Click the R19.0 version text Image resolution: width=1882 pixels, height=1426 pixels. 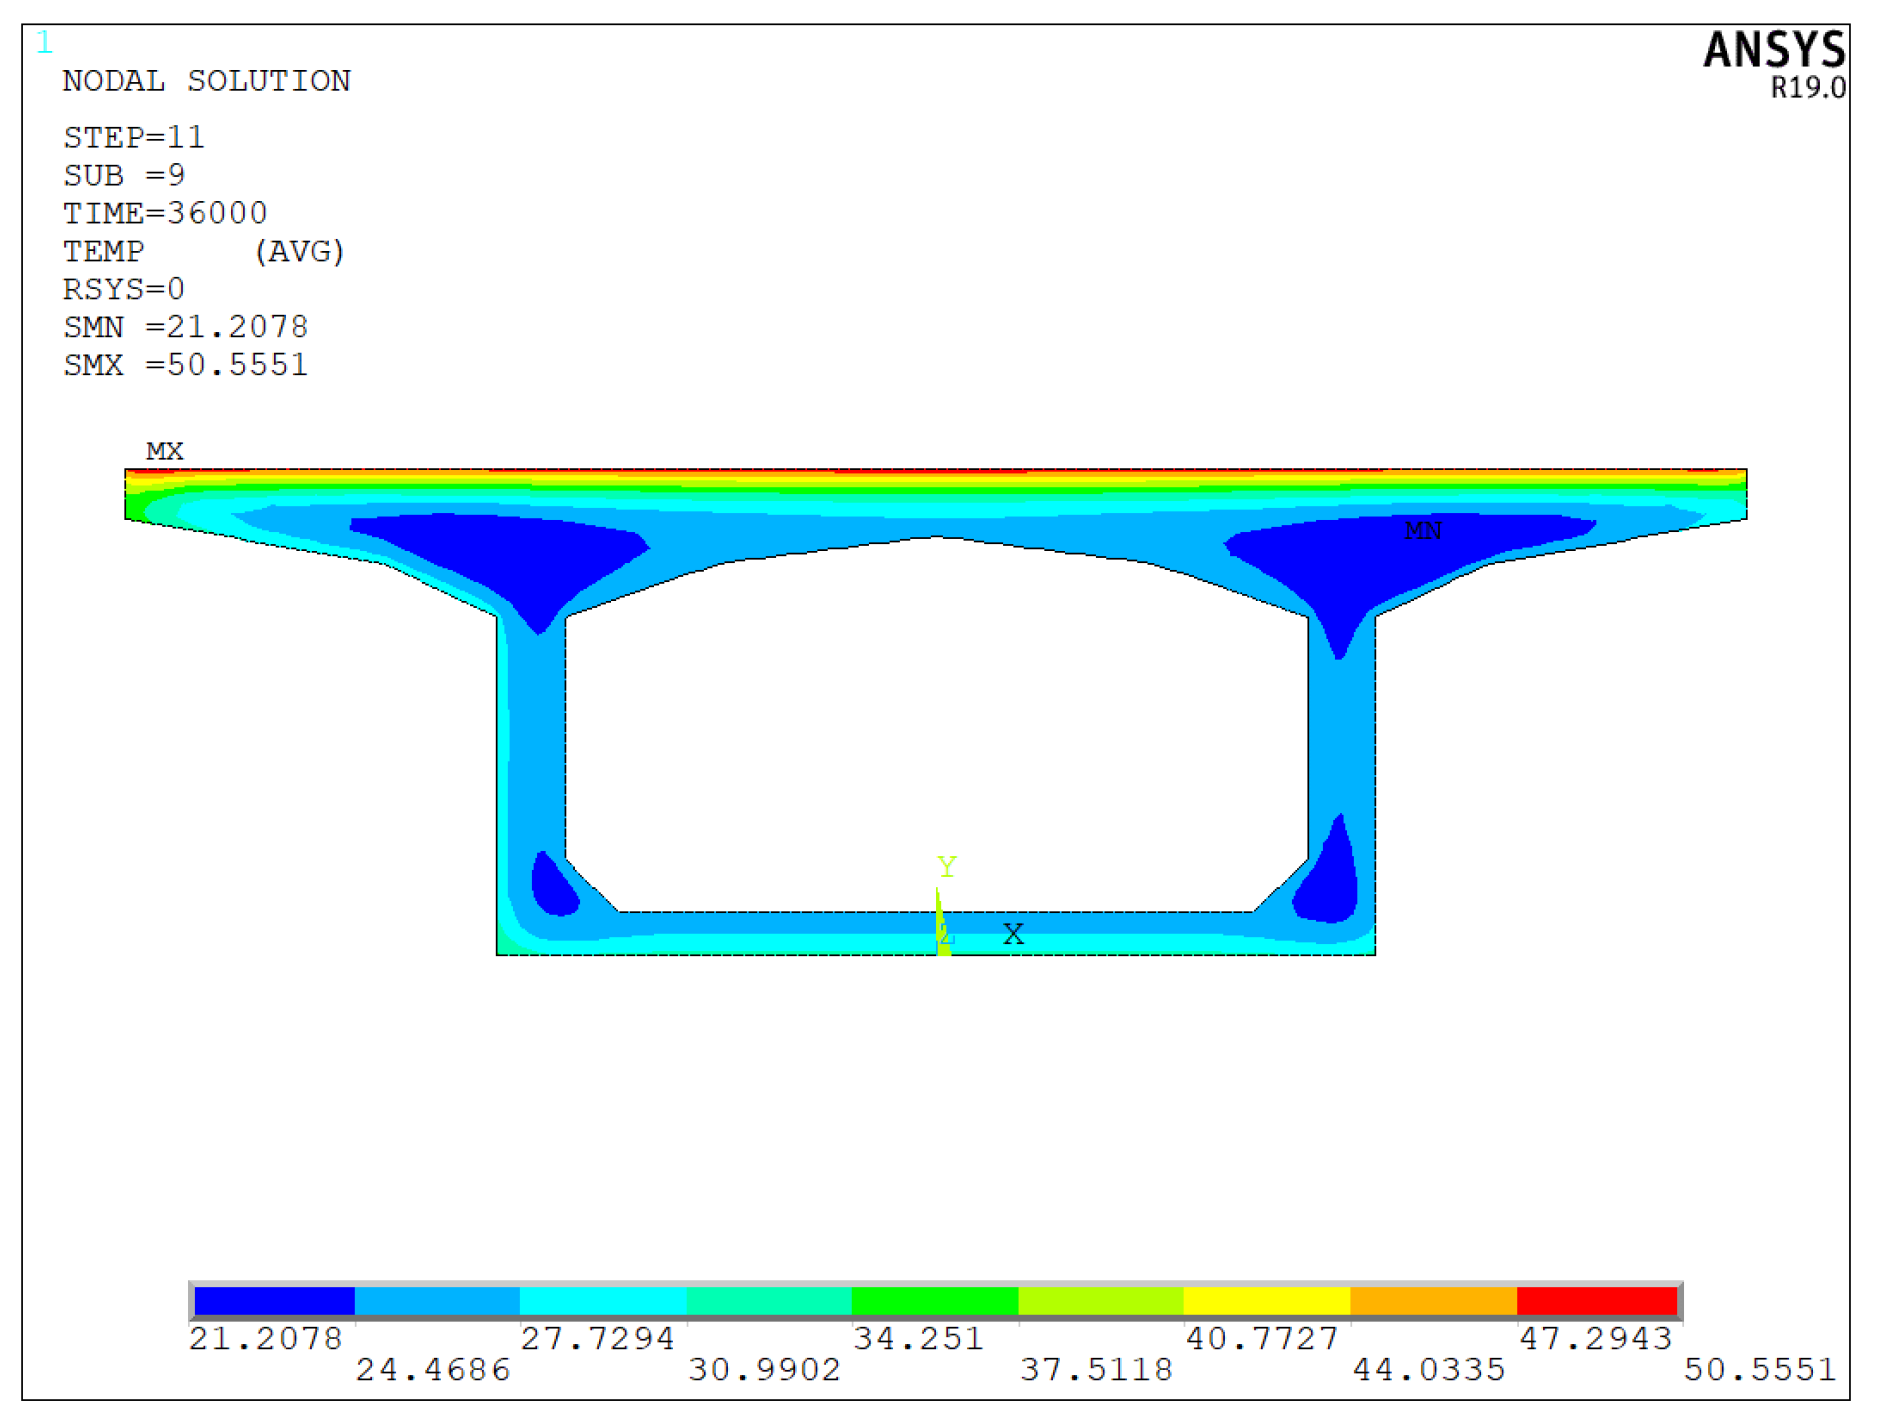1807,88
